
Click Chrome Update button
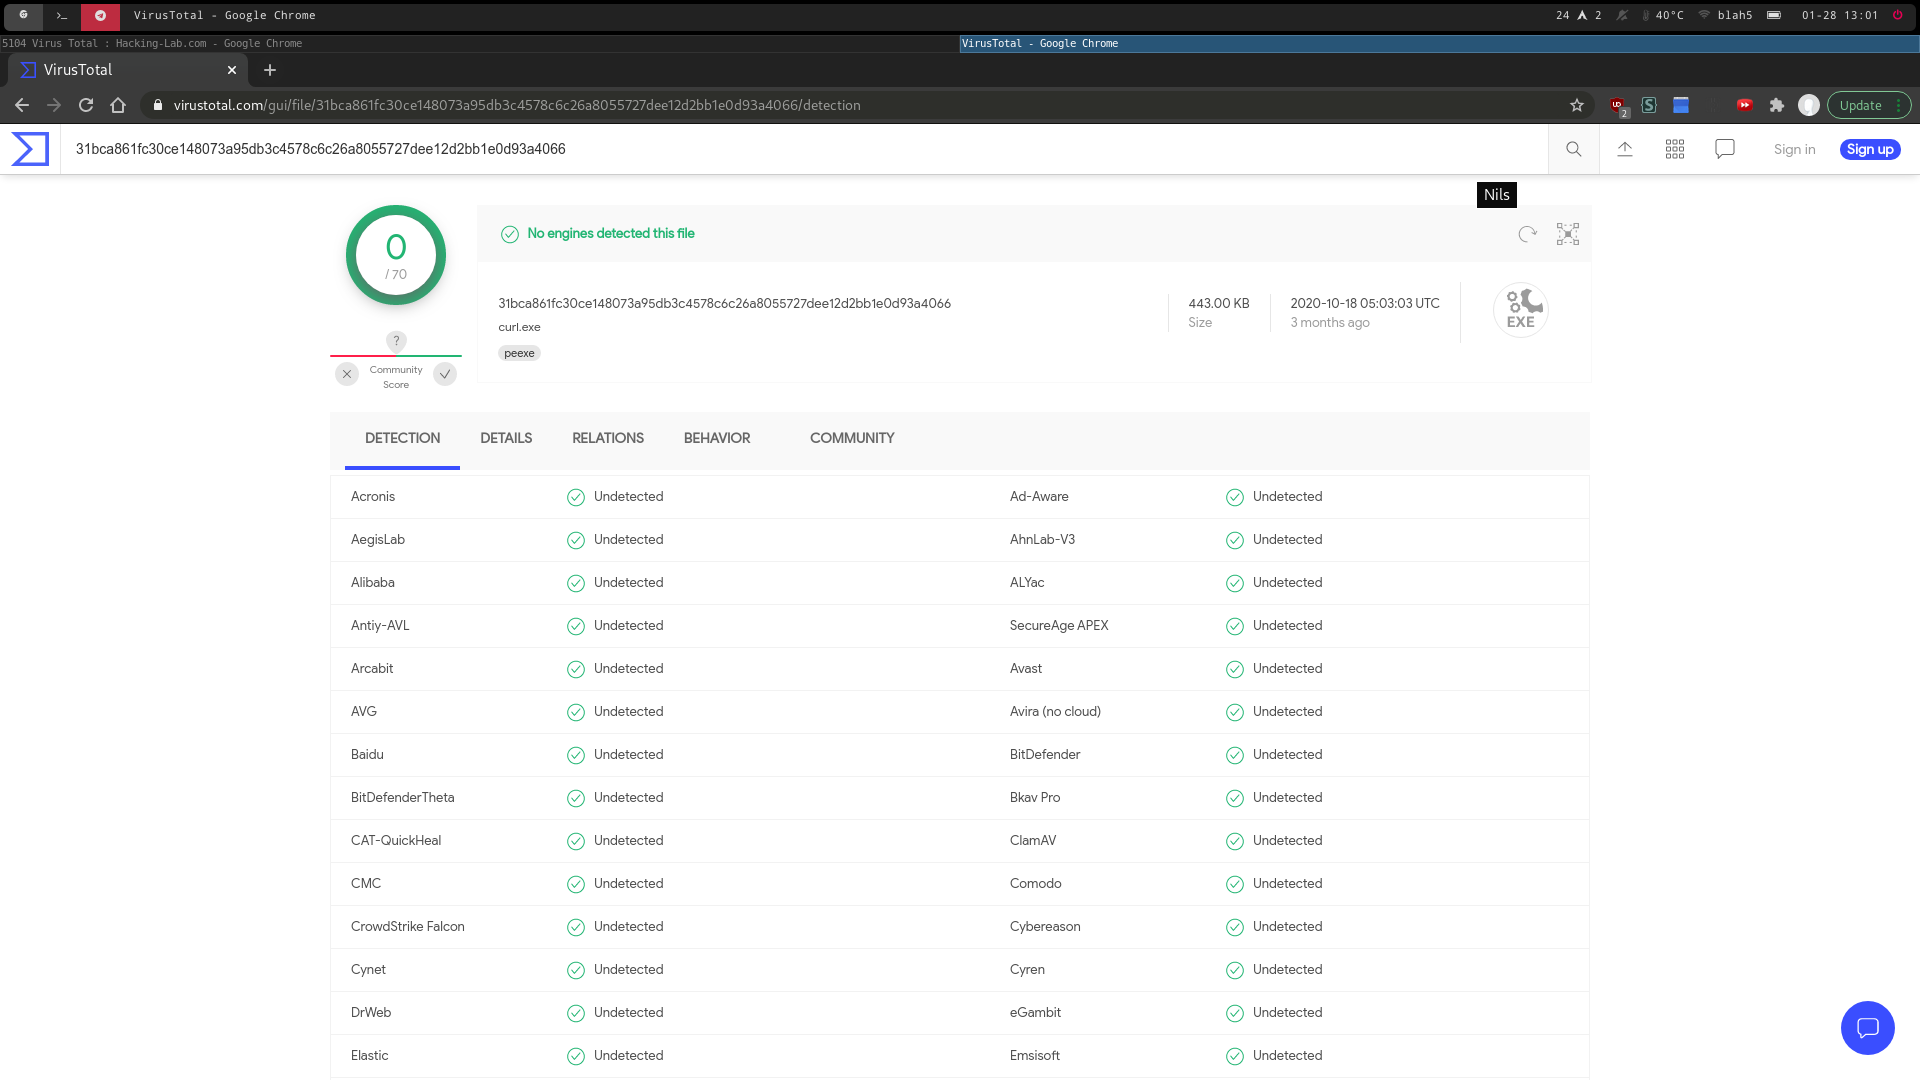pos(1860,105)
